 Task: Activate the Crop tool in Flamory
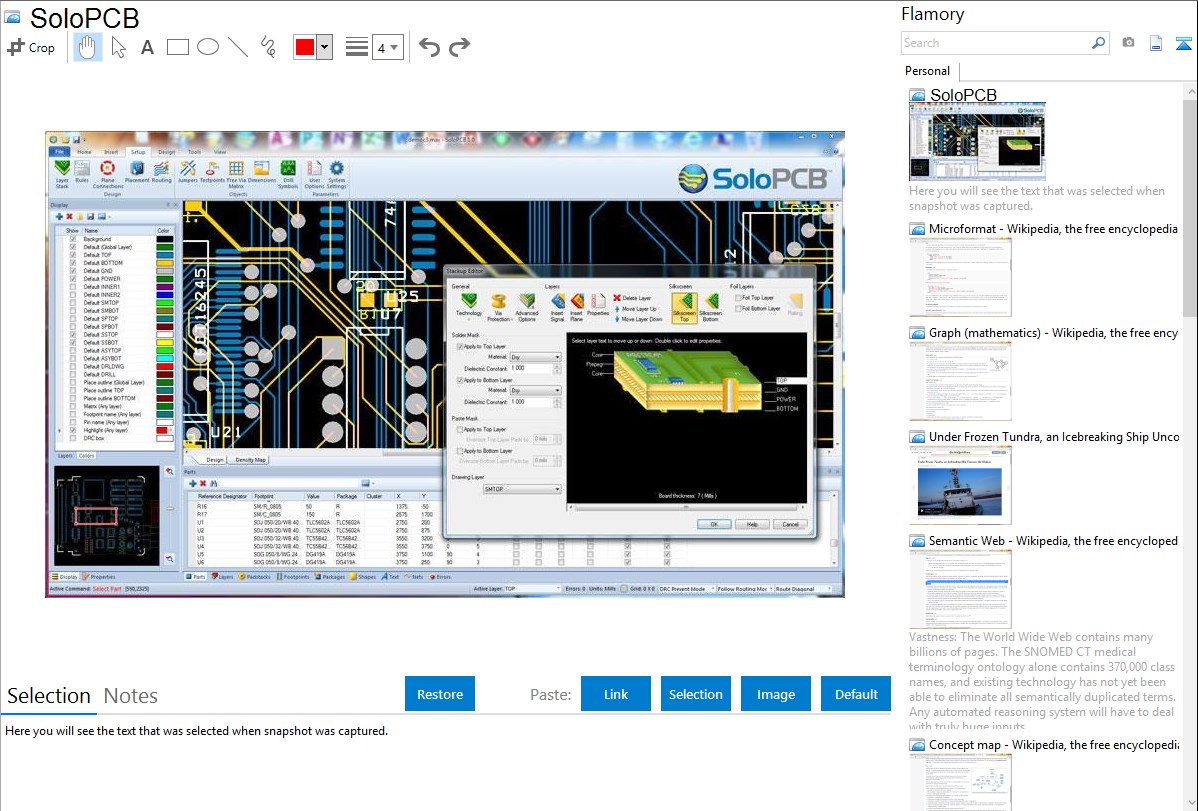(x=31, y=47)
